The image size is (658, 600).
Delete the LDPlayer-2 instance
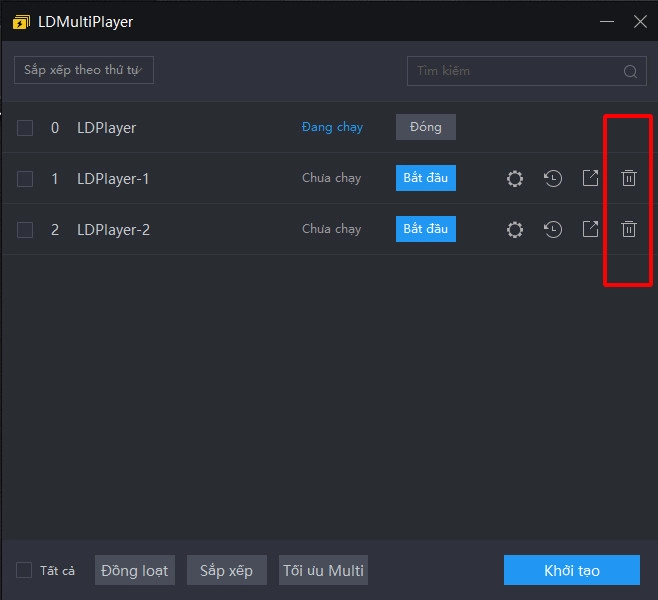629,230
